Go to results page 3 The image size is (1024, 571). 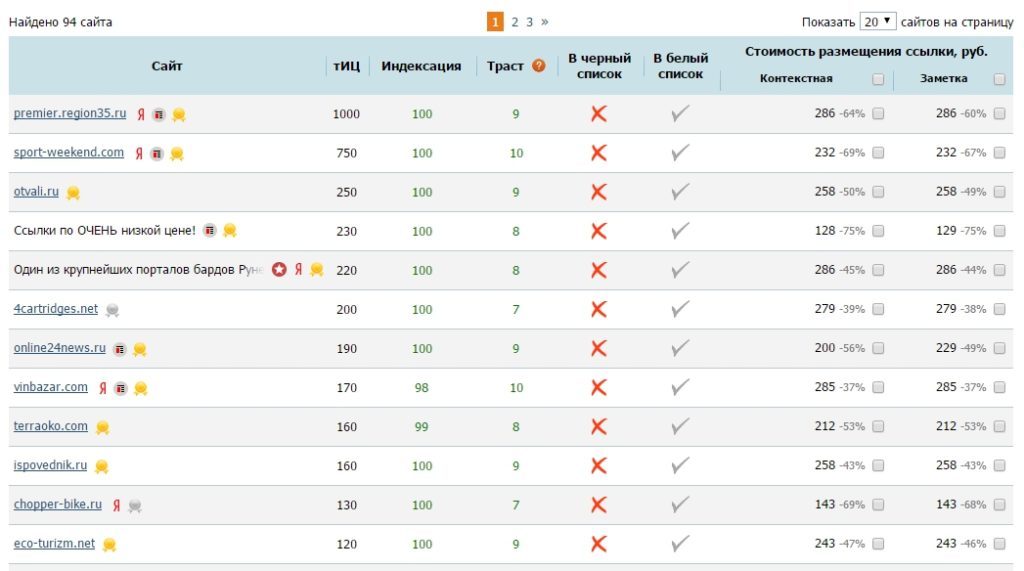click(530, 22)
